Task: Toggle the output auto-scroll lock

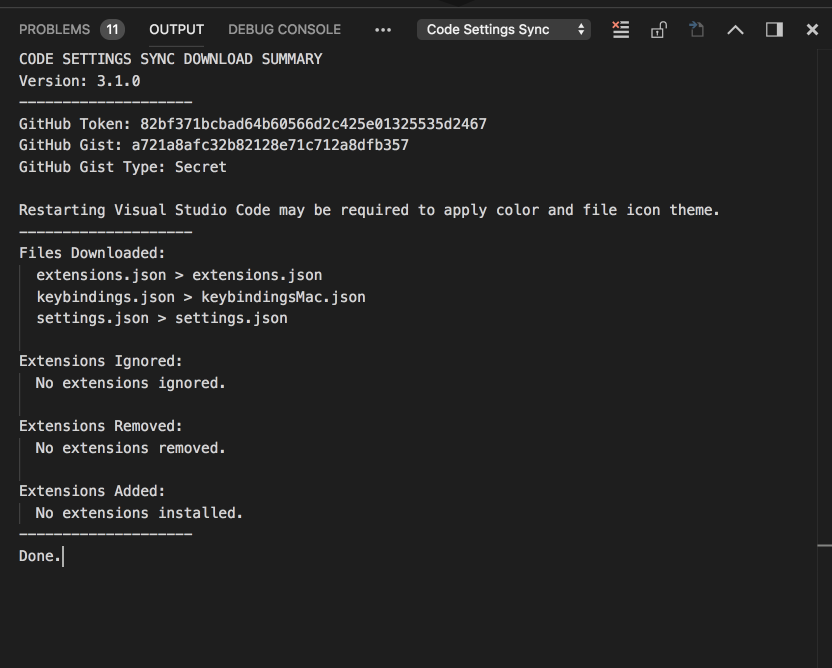Action: [x=658, y=30]
